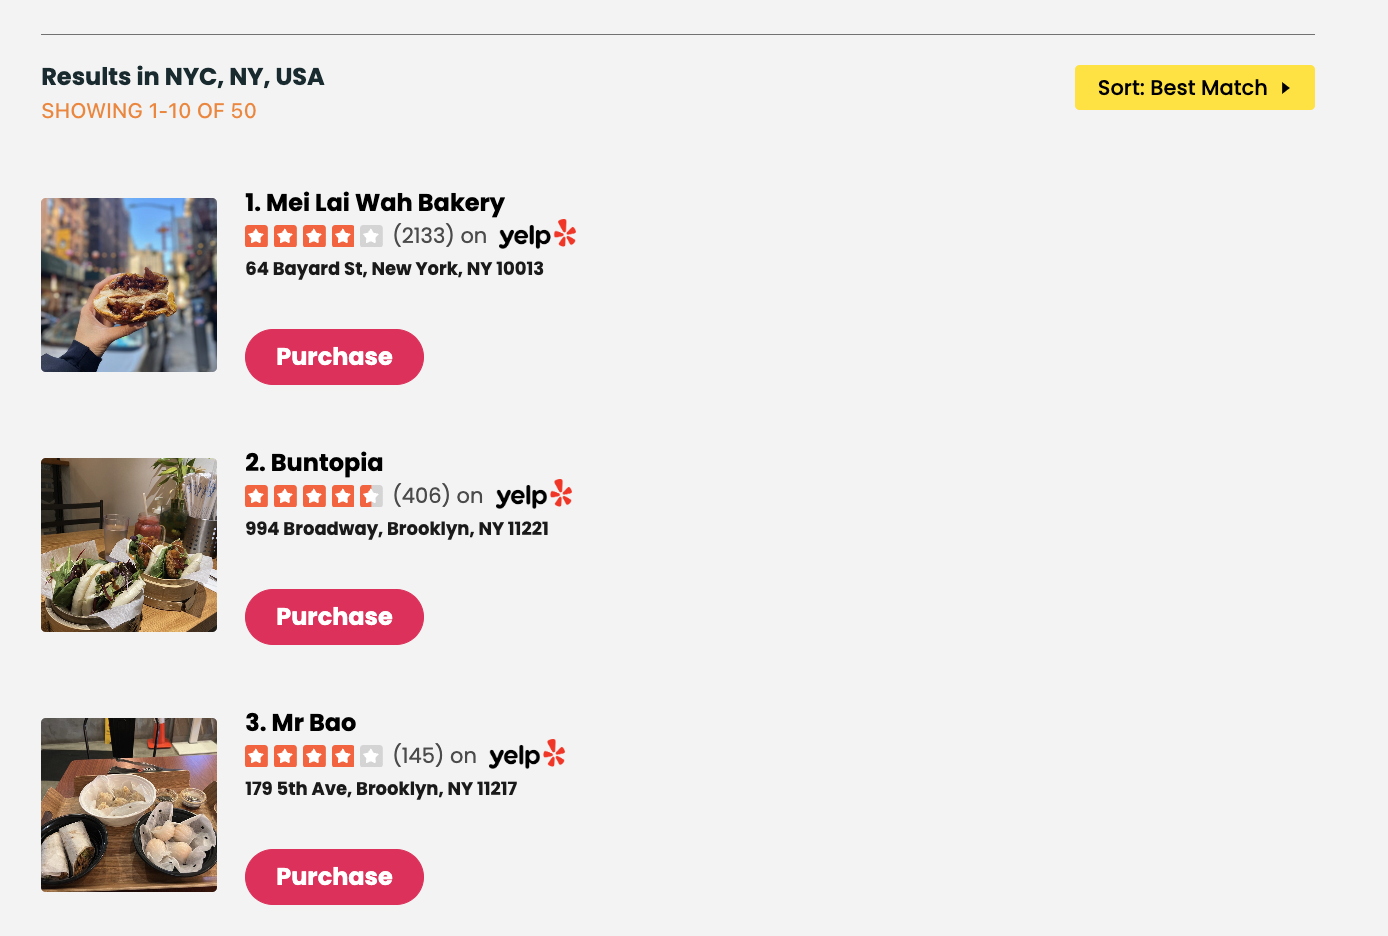Screen dimensions: 1388x936
Task: Click Purchase for Buntopia
Action: 334,617
